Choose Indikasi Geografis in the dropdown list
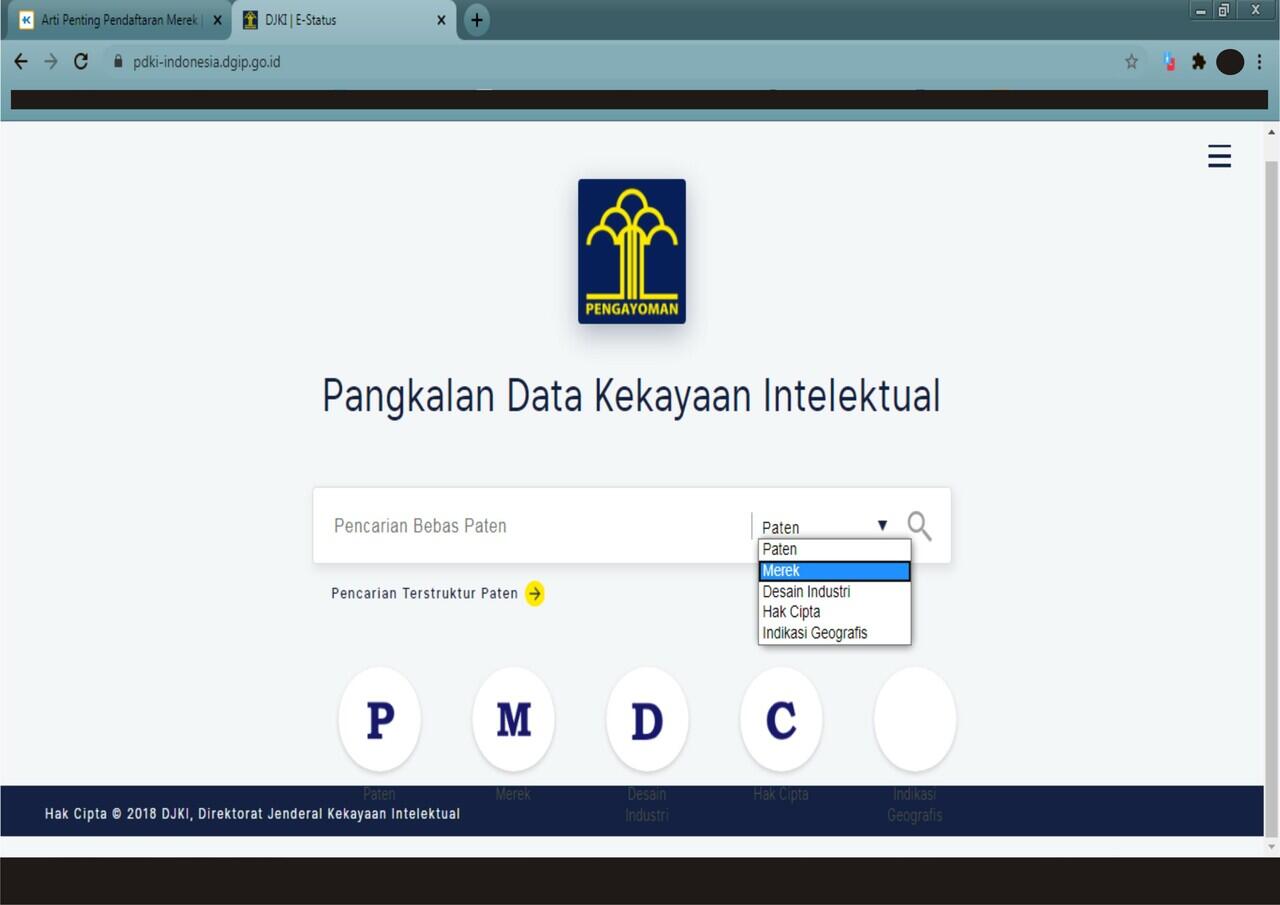This screenshot has width=1280, height=905. 834,633
